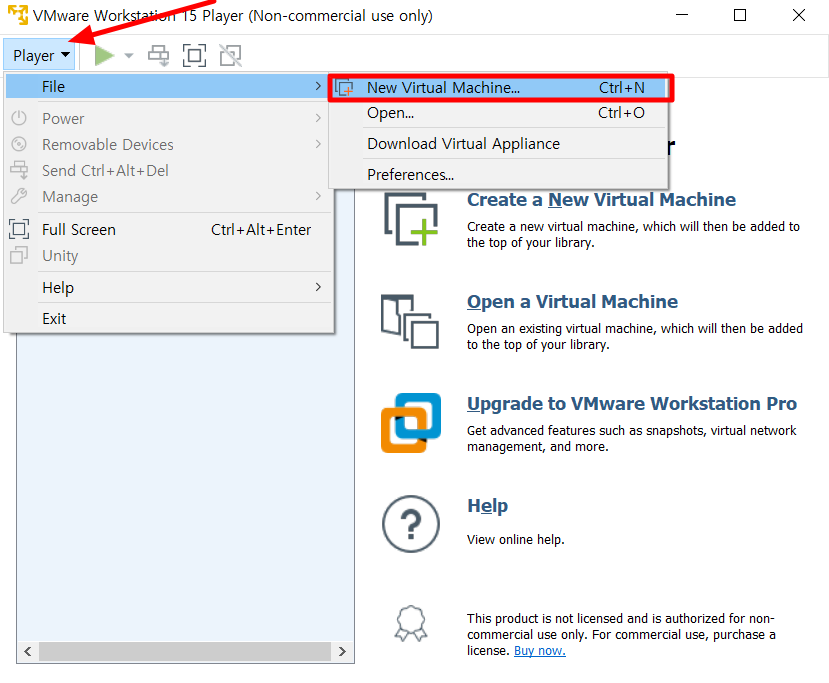This screenshot has height=683, width=829.
Task: Click Create a New Virtual Machine link
Action: coord(601,200)
